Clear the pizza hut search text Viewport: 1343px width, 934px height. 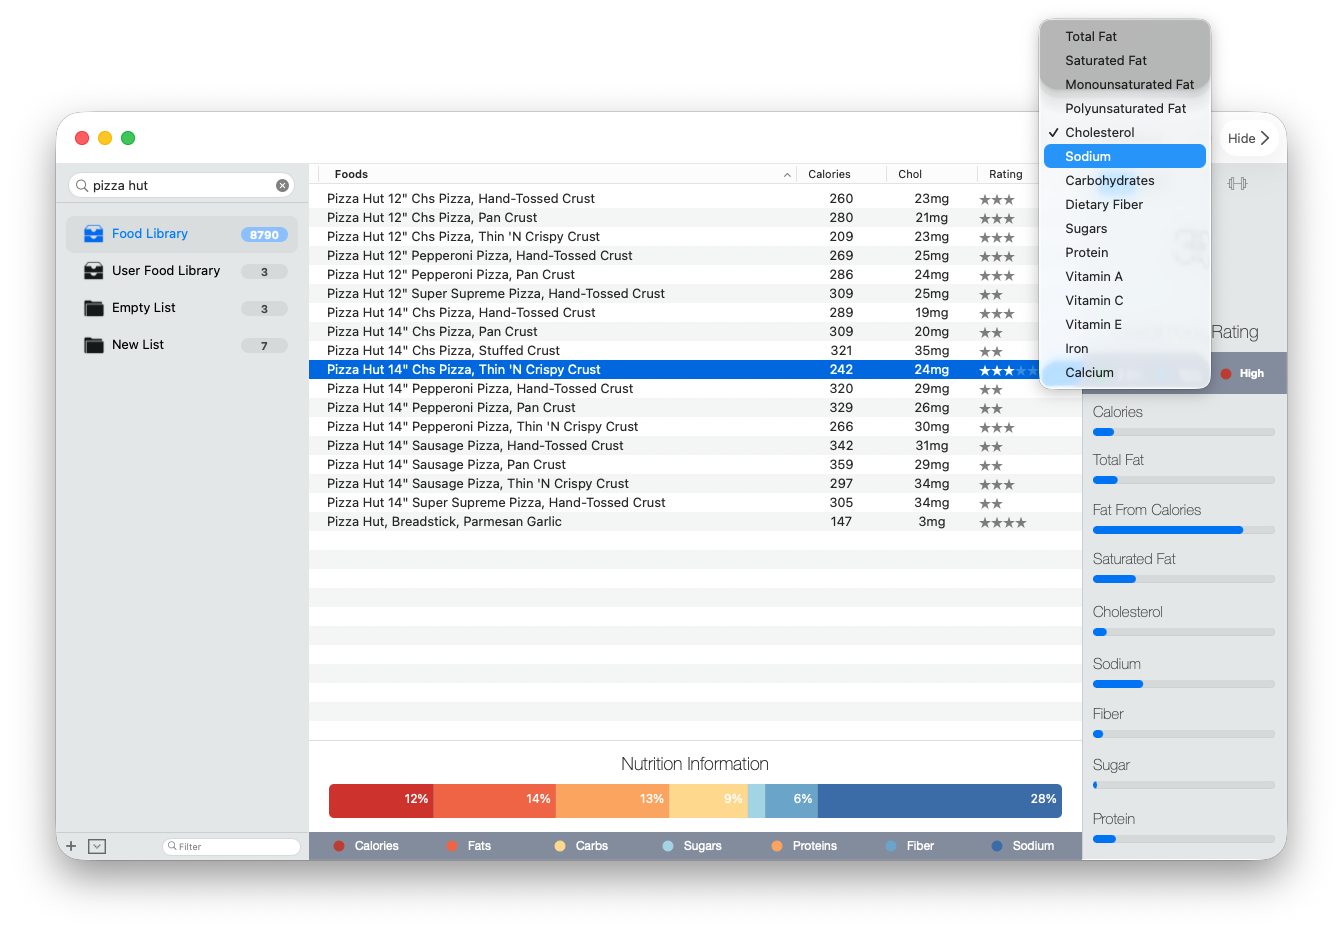coord(282,185)
